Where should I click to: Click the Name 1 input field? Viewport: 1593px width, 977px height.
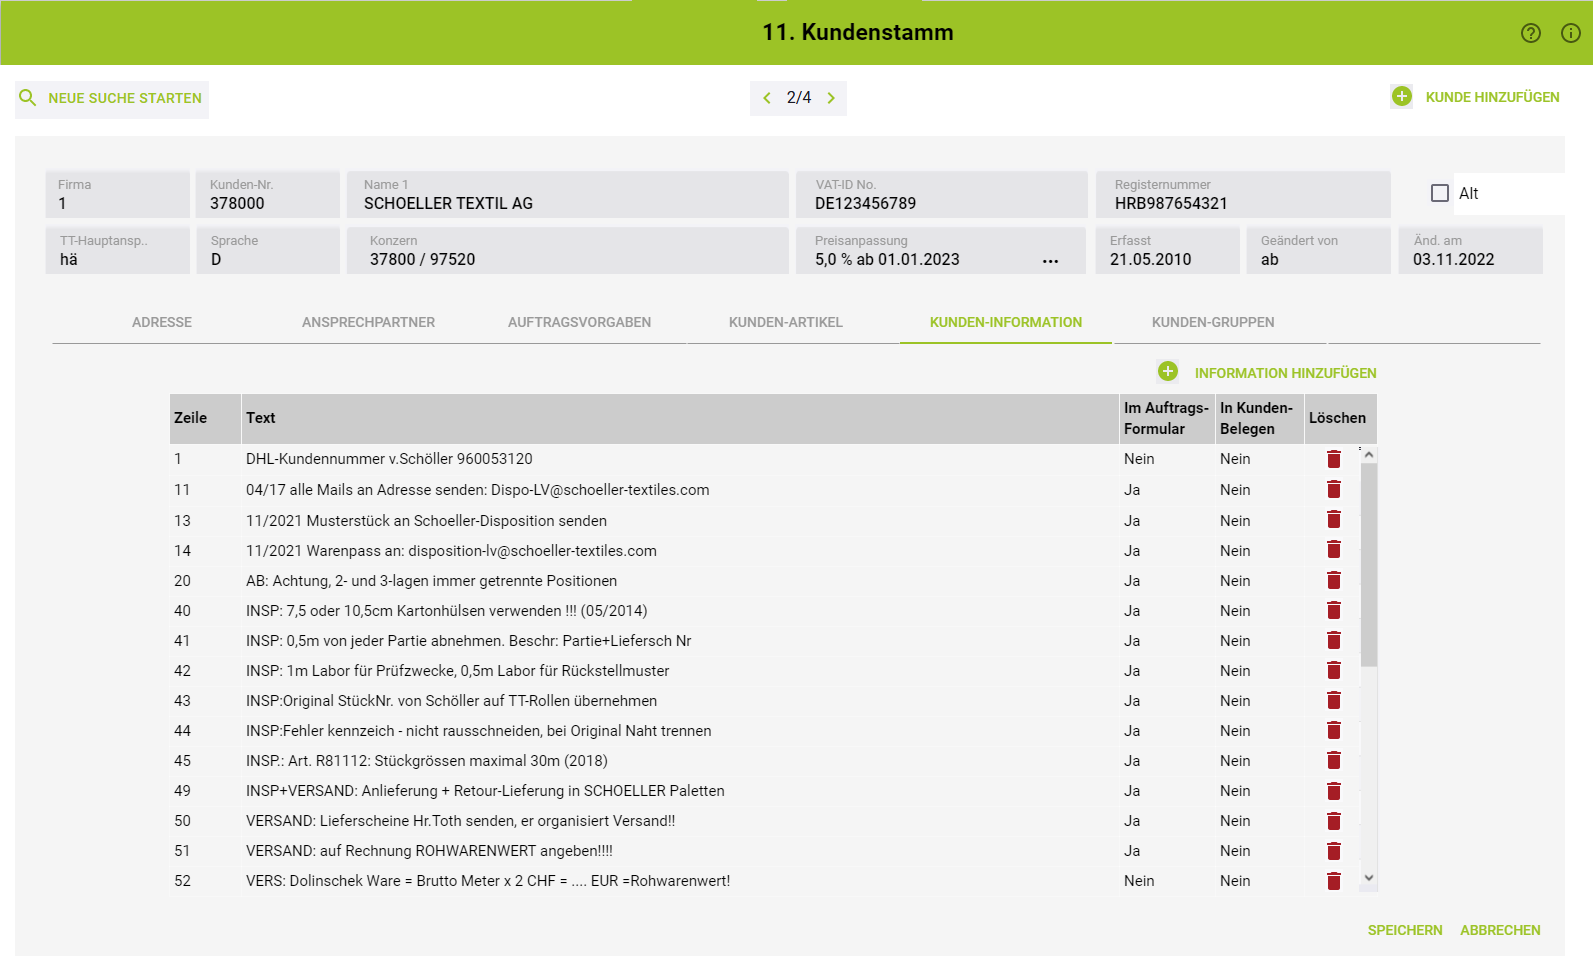click(567, 203)
